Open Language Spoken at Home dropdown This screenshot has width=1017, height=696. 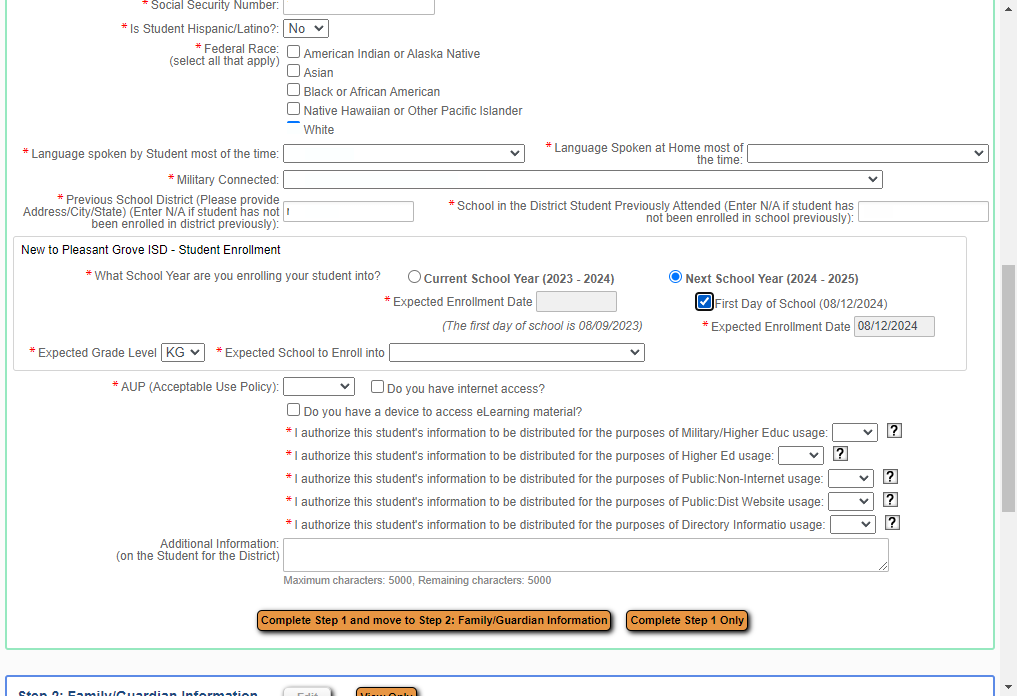click(868, 154)
